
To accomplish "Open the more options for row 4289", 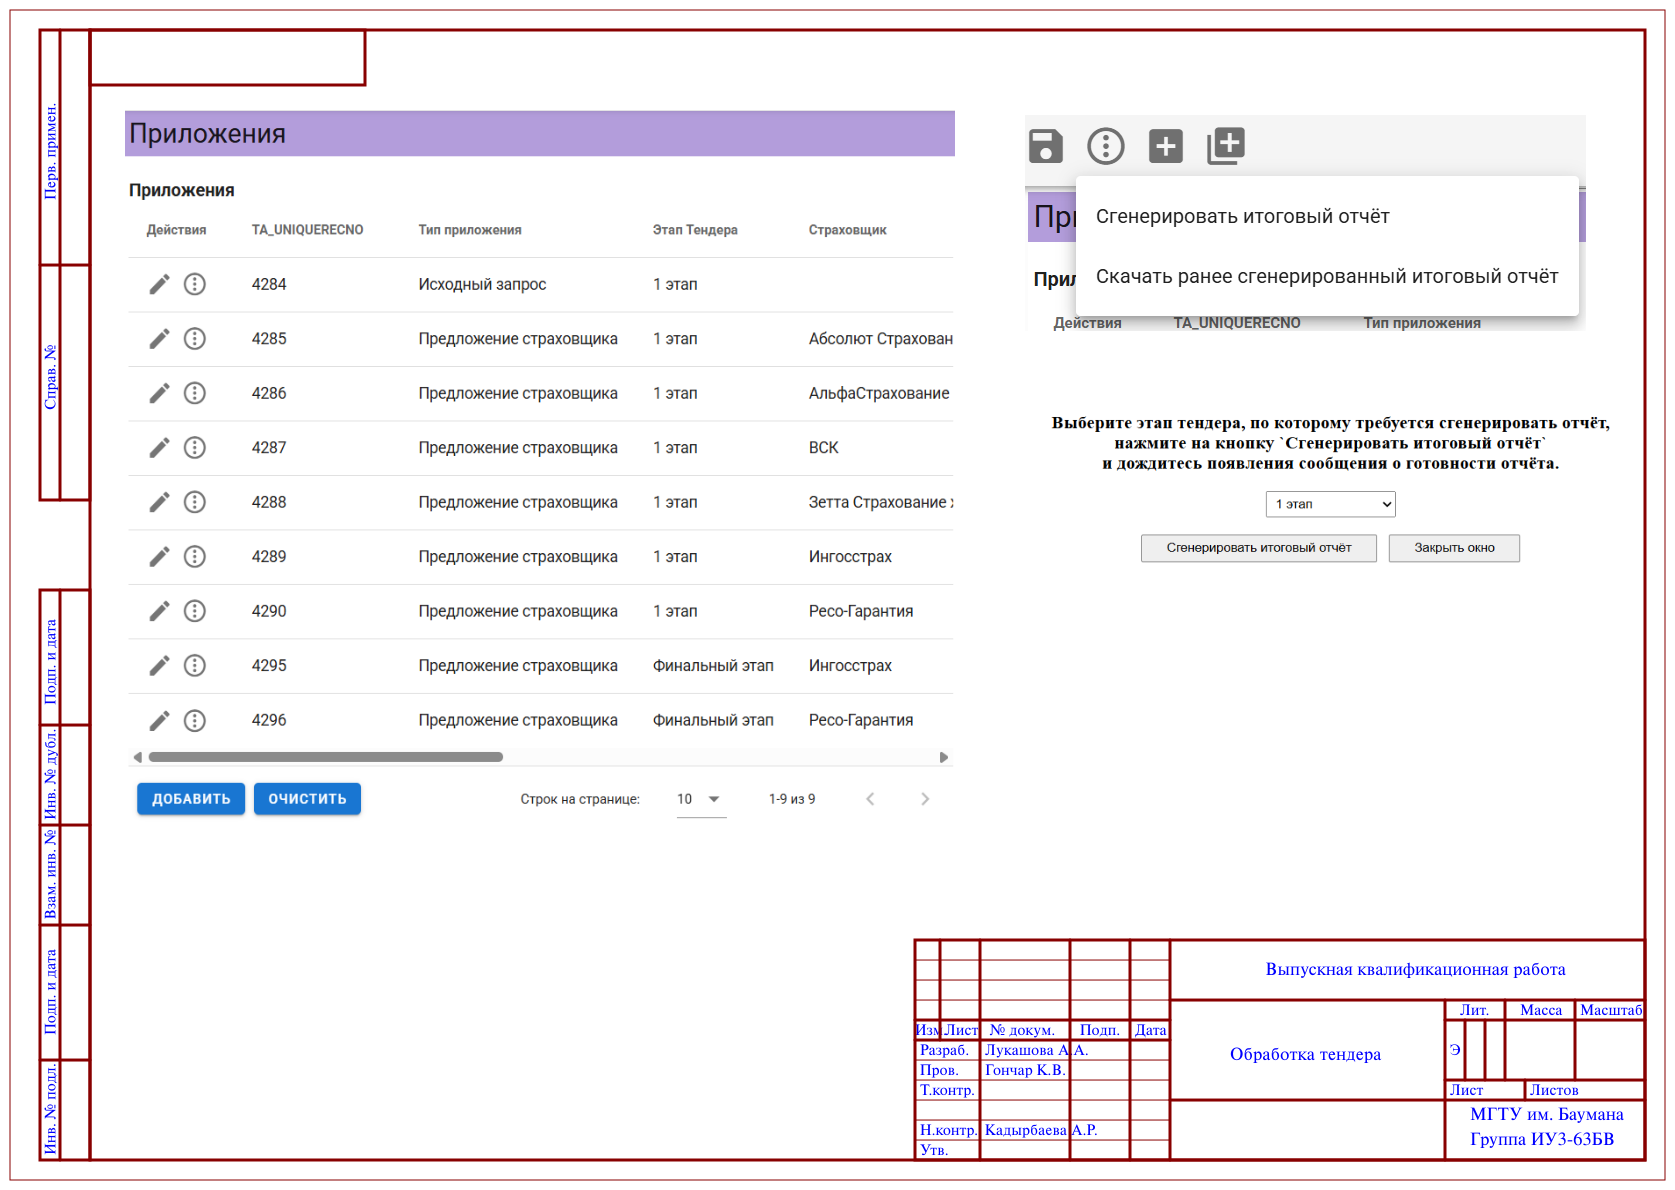I will [x=195, y=557].
